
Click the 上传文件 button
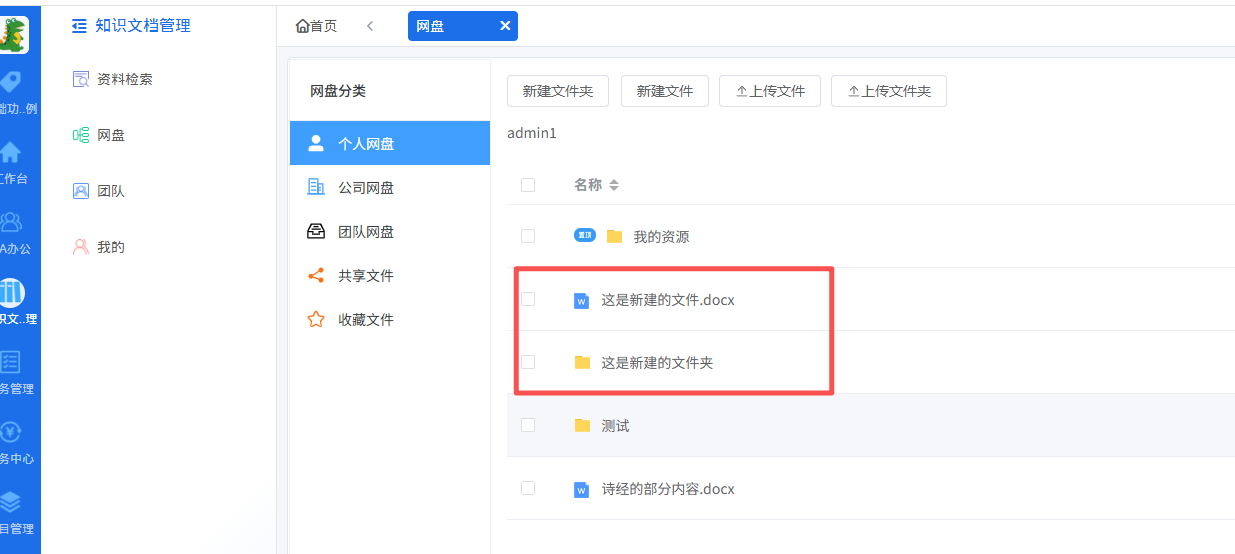click(770, 91)
